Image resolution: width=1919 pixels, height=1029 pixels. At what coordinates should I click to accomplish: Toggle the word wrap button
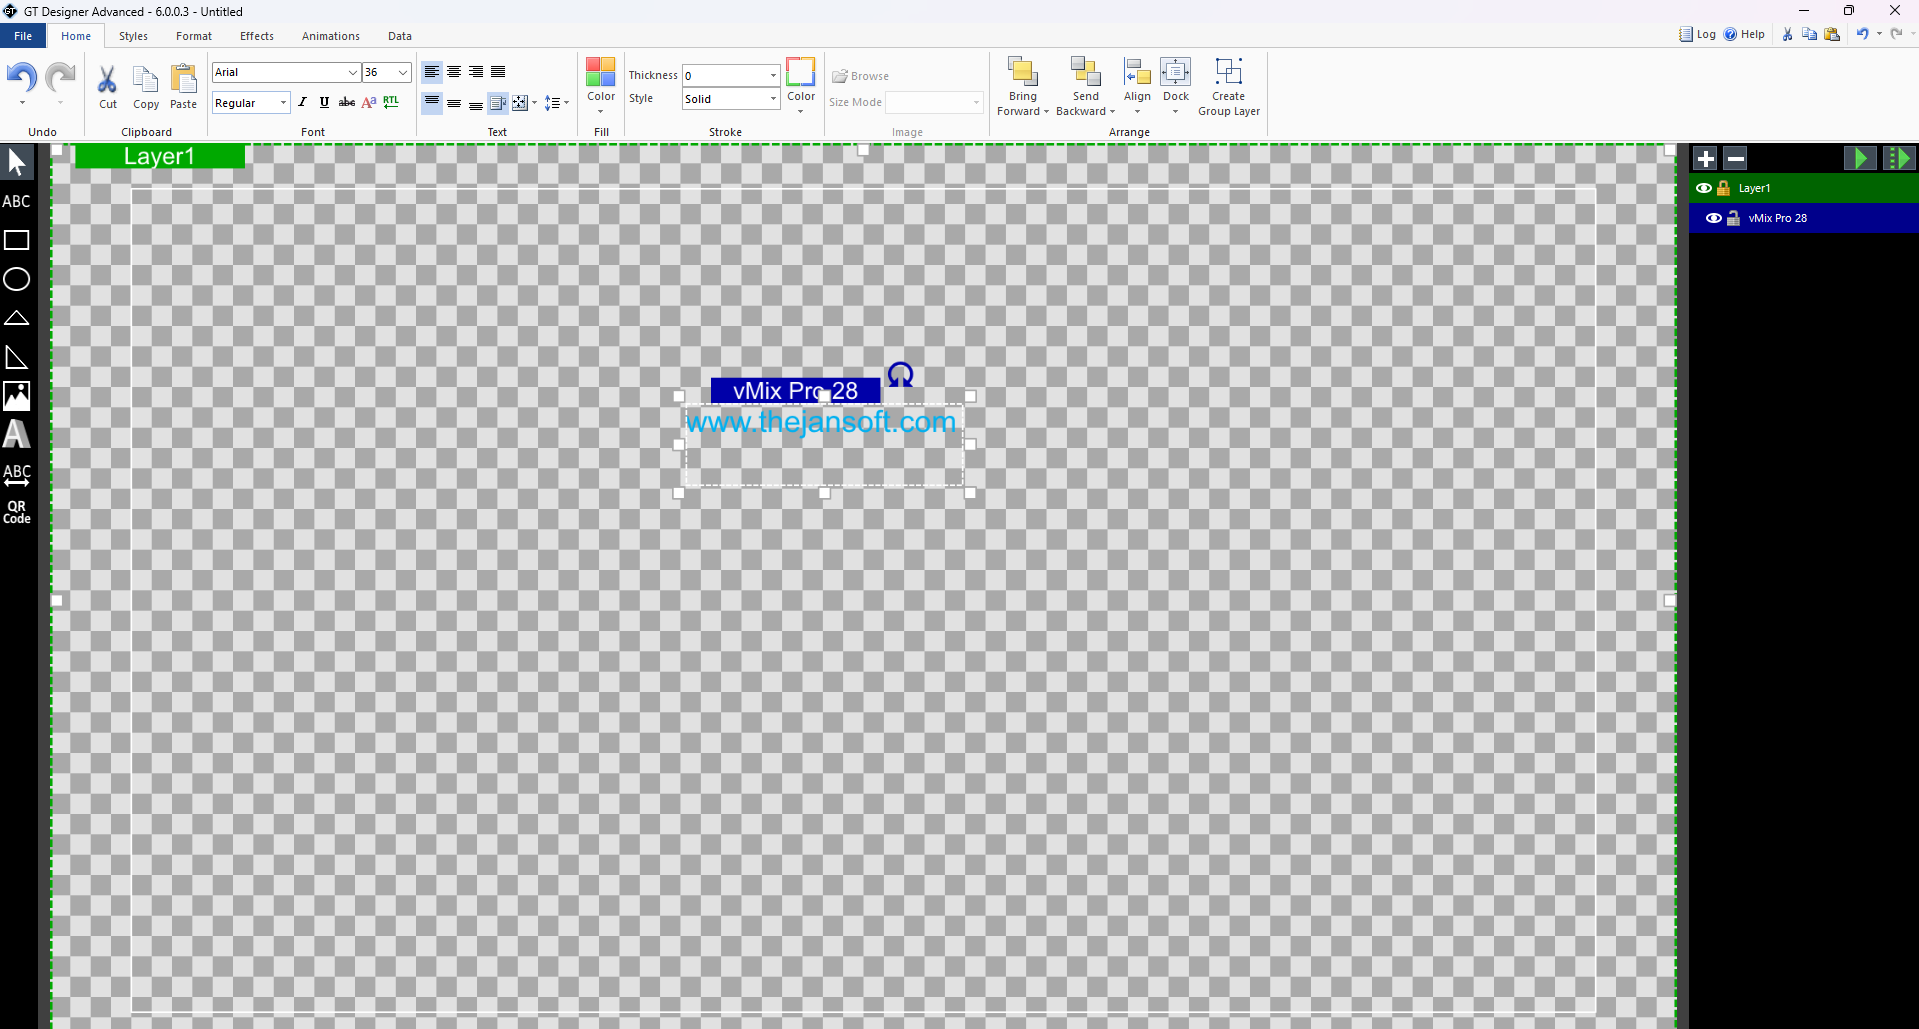tap(498, 103)
